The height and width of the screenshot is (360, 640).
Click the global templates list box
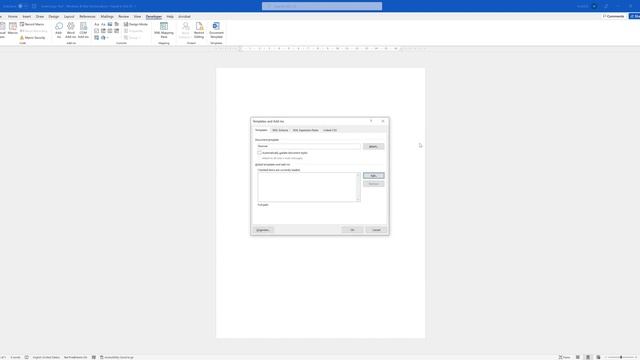point(309,187)
